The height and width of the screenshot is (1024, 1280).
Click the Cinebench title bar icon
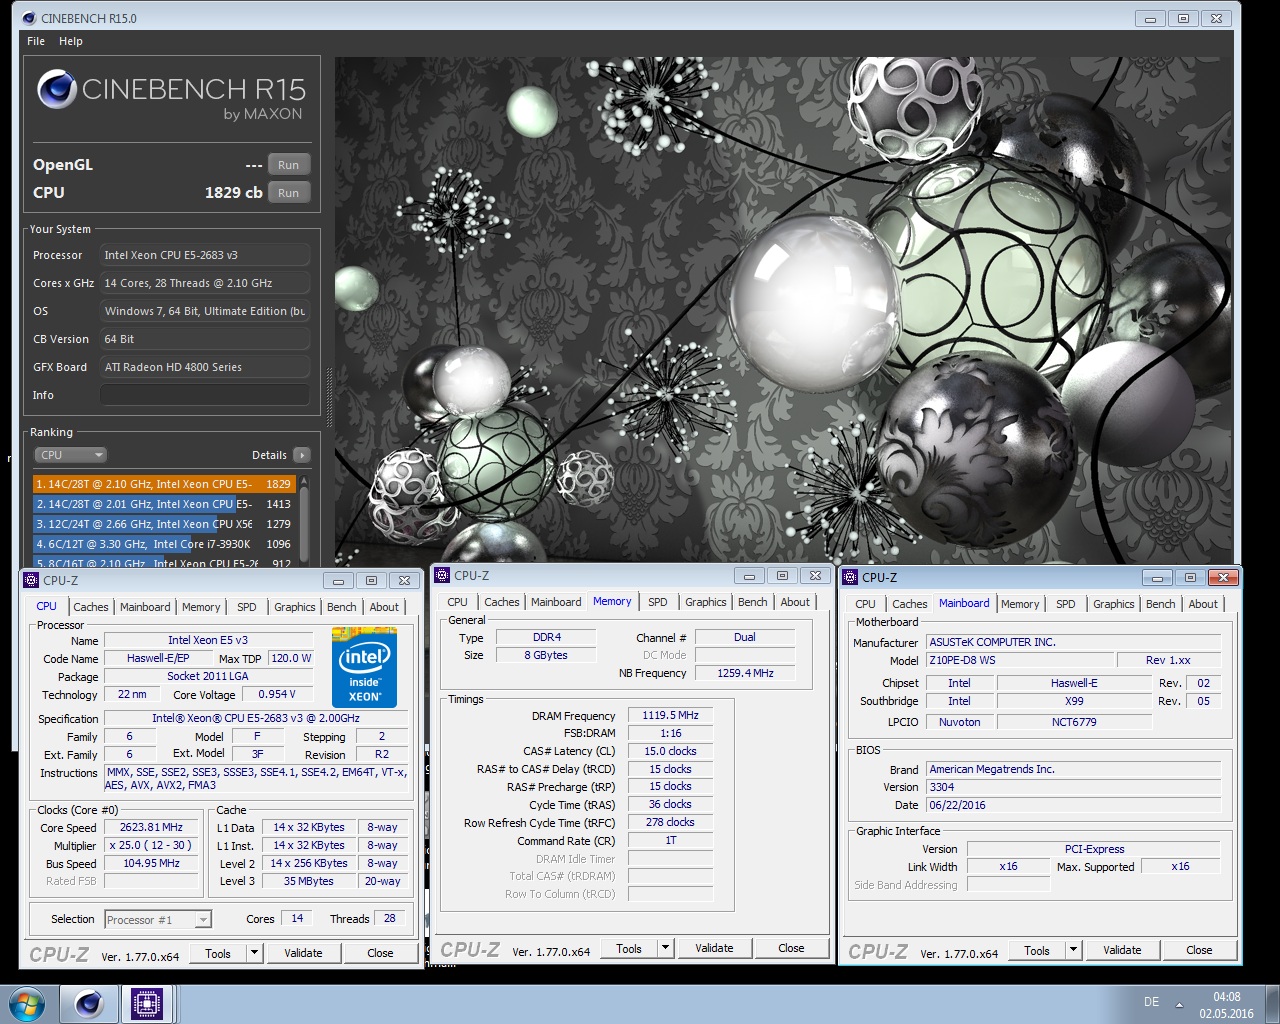coord(29,18)
